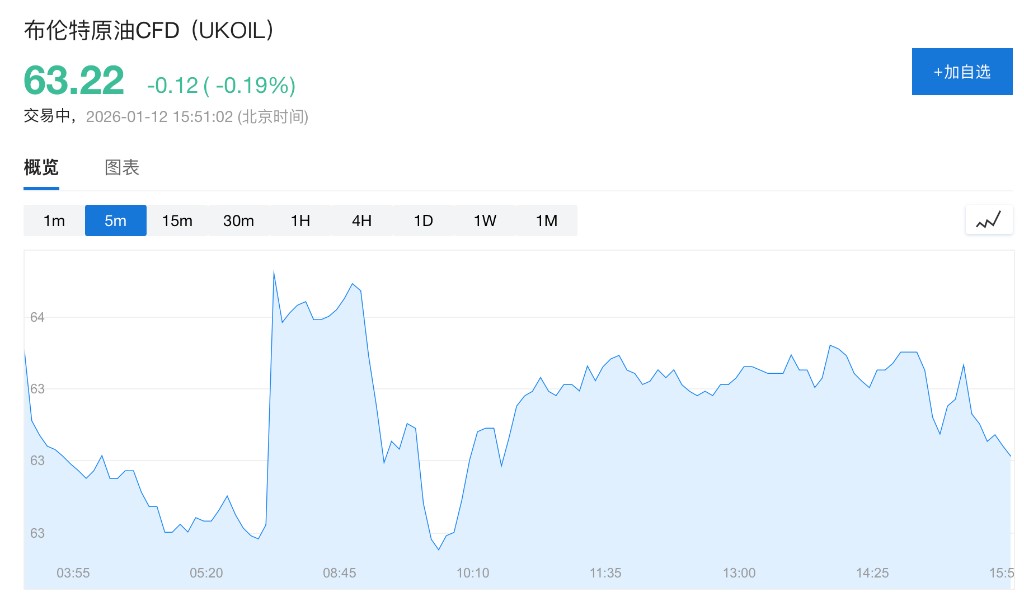Pick the 4H timeframe
The image size is (1024, 604).
click(362, 220)
